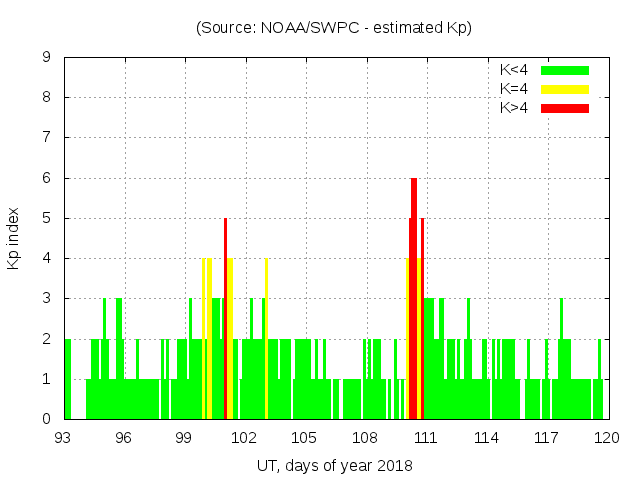Viewport: 640px width, 480px height.
Task: Click the x-axis tick label 105
Action: click(305, 438)
